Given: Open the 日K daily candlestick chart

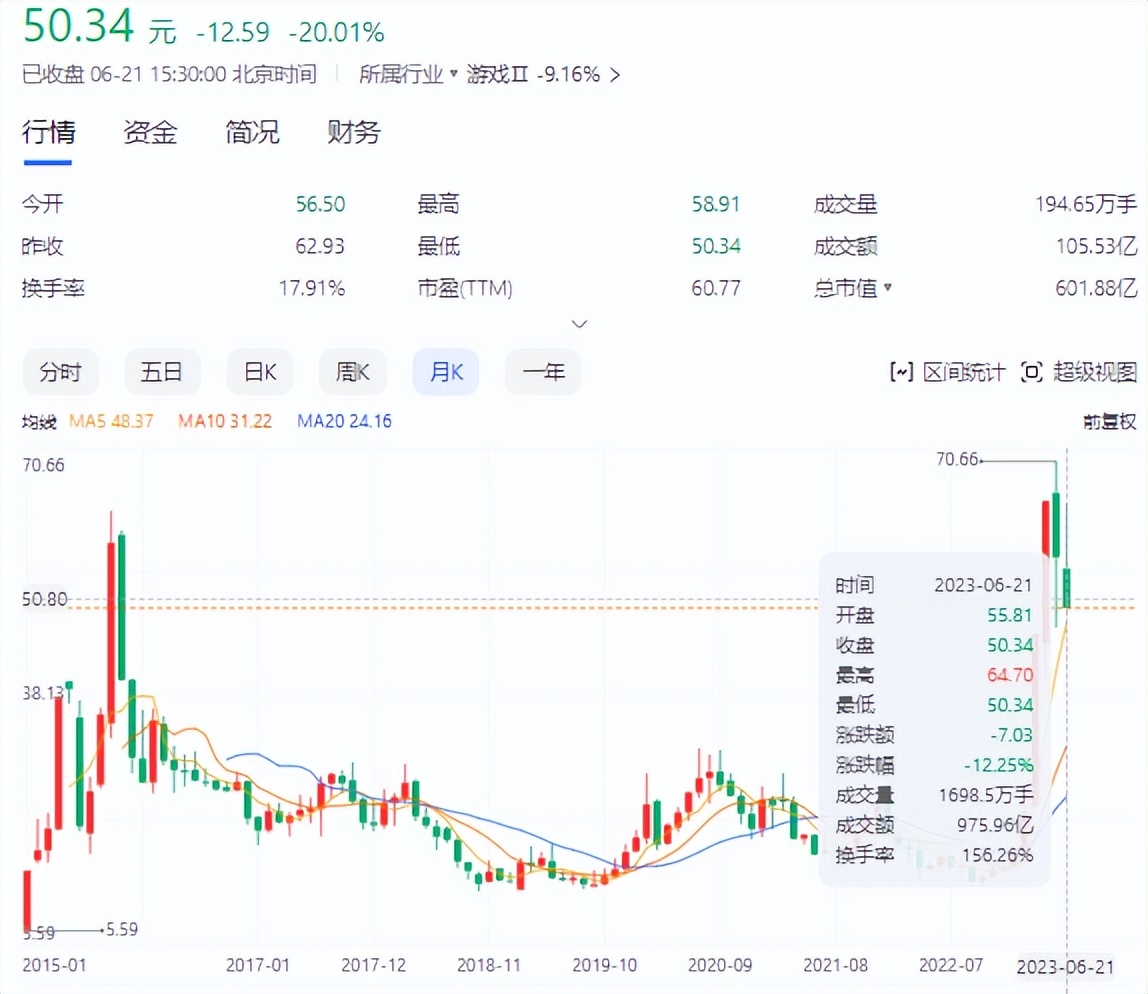Looking at the screenshot, I should (x=259, y=371).
